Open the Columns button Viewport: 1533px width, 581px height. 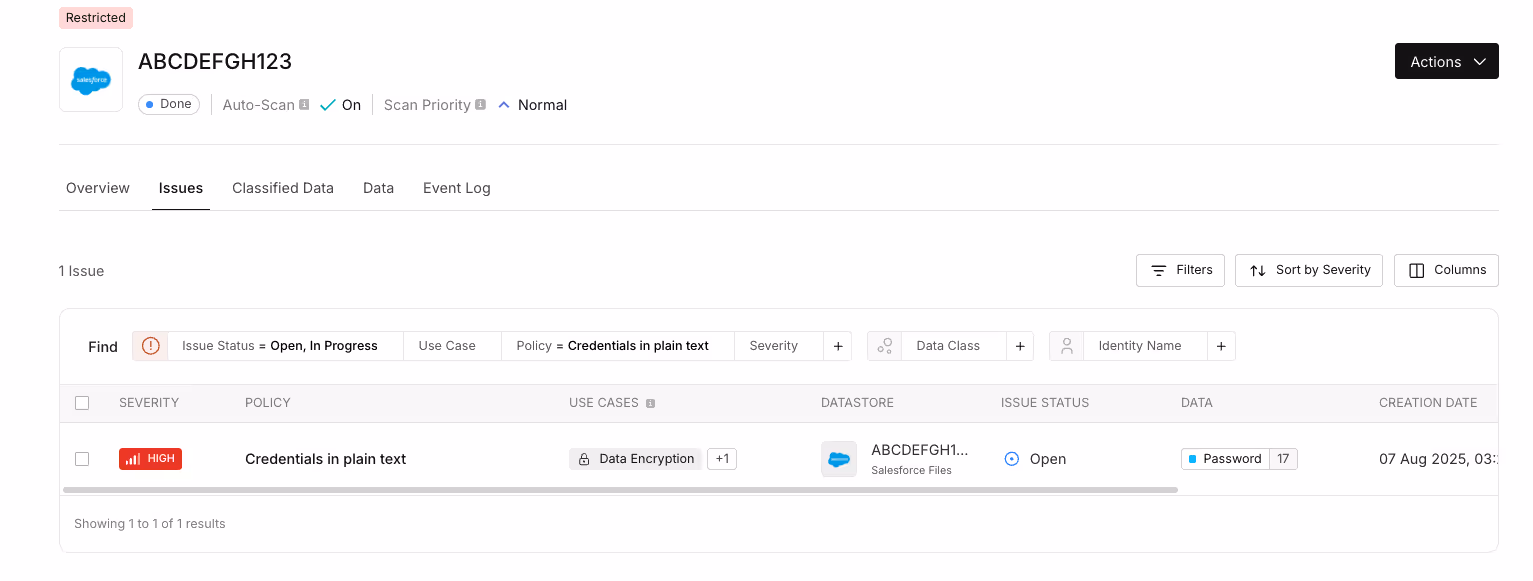(x=1446, y=270)
